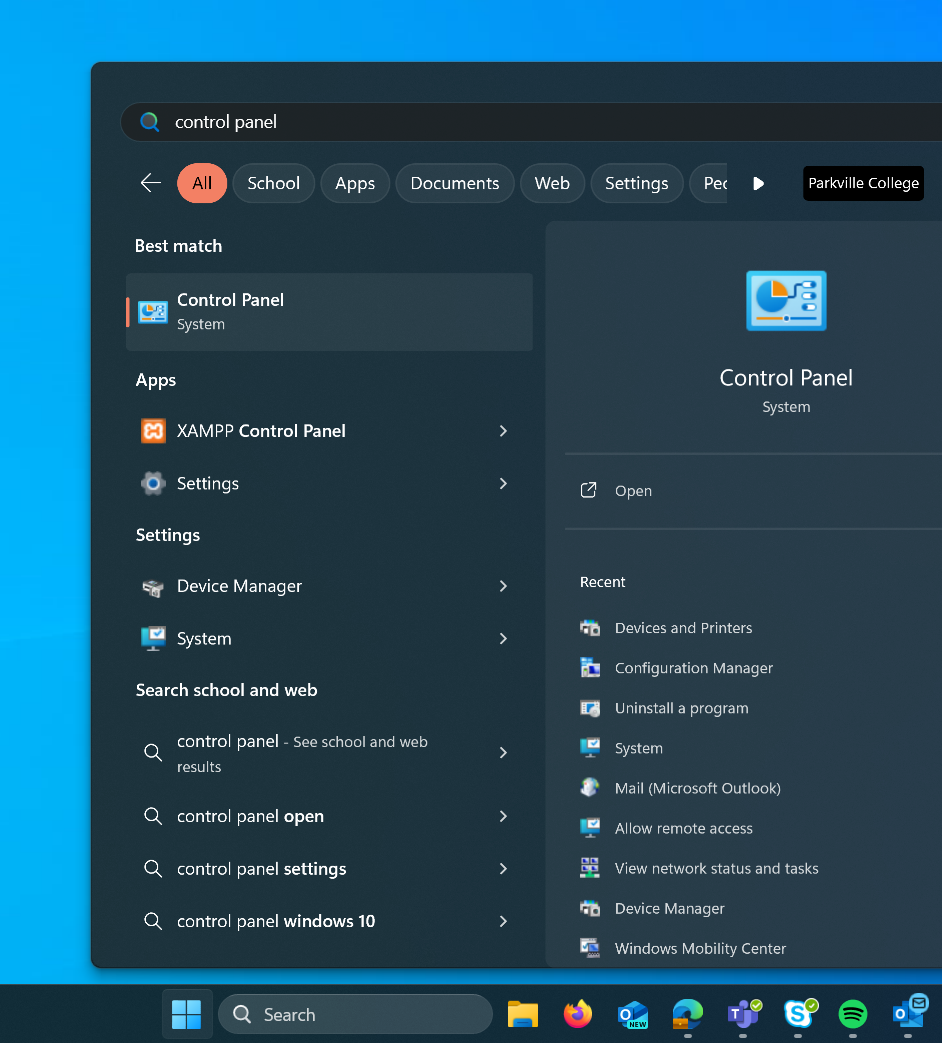Screen dimensions: 942x1043
Task: Go back using the left arrow icon
Action: [x=151, y=183]
